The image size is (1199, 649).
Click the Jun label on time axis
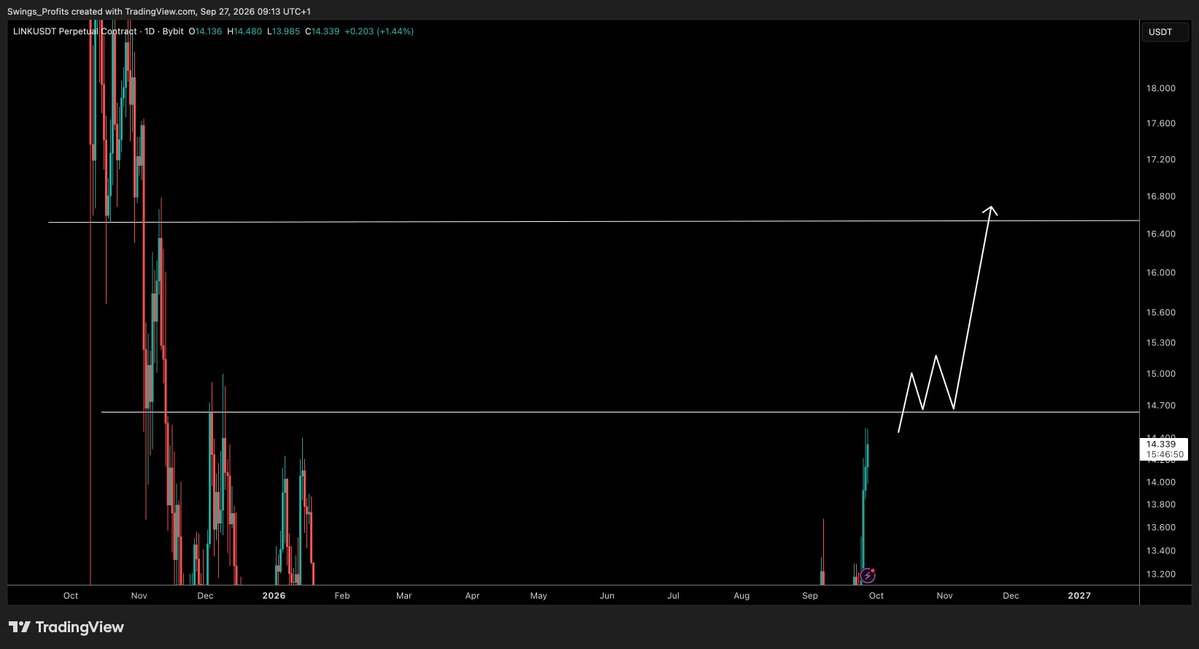(607, 595)
